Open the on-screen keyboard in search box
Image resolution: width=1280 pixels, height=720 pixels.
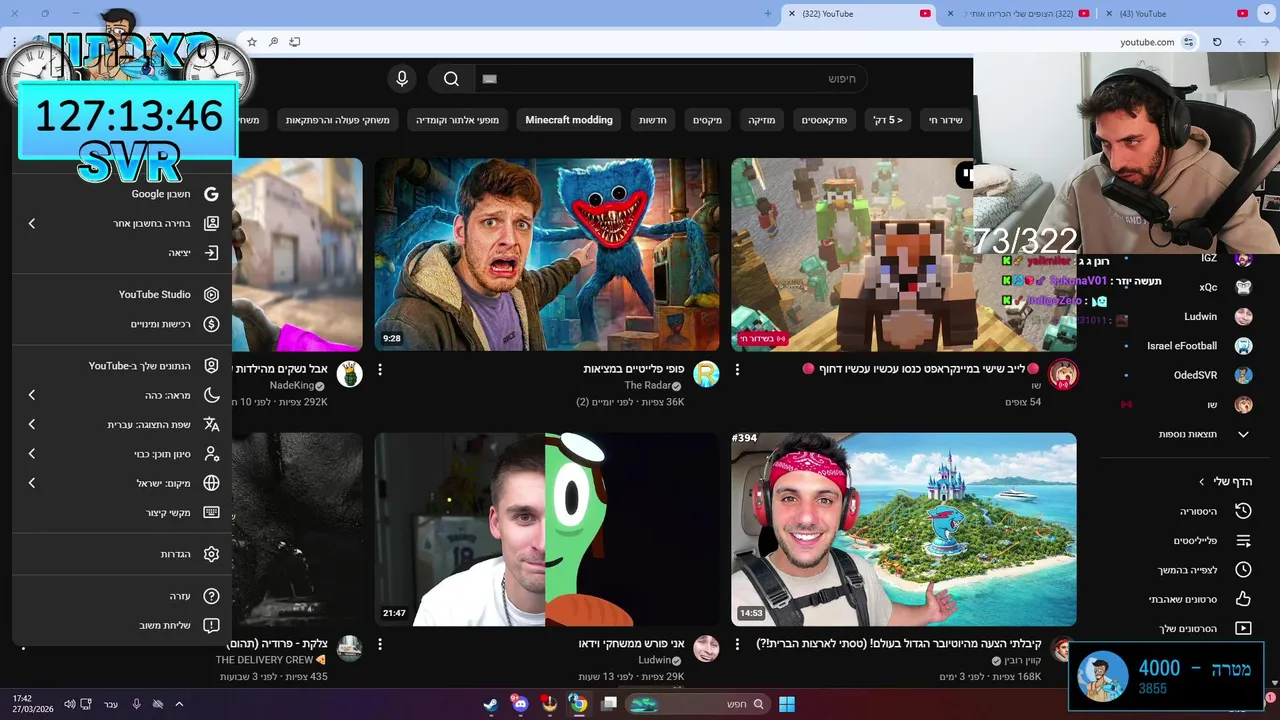489,79
